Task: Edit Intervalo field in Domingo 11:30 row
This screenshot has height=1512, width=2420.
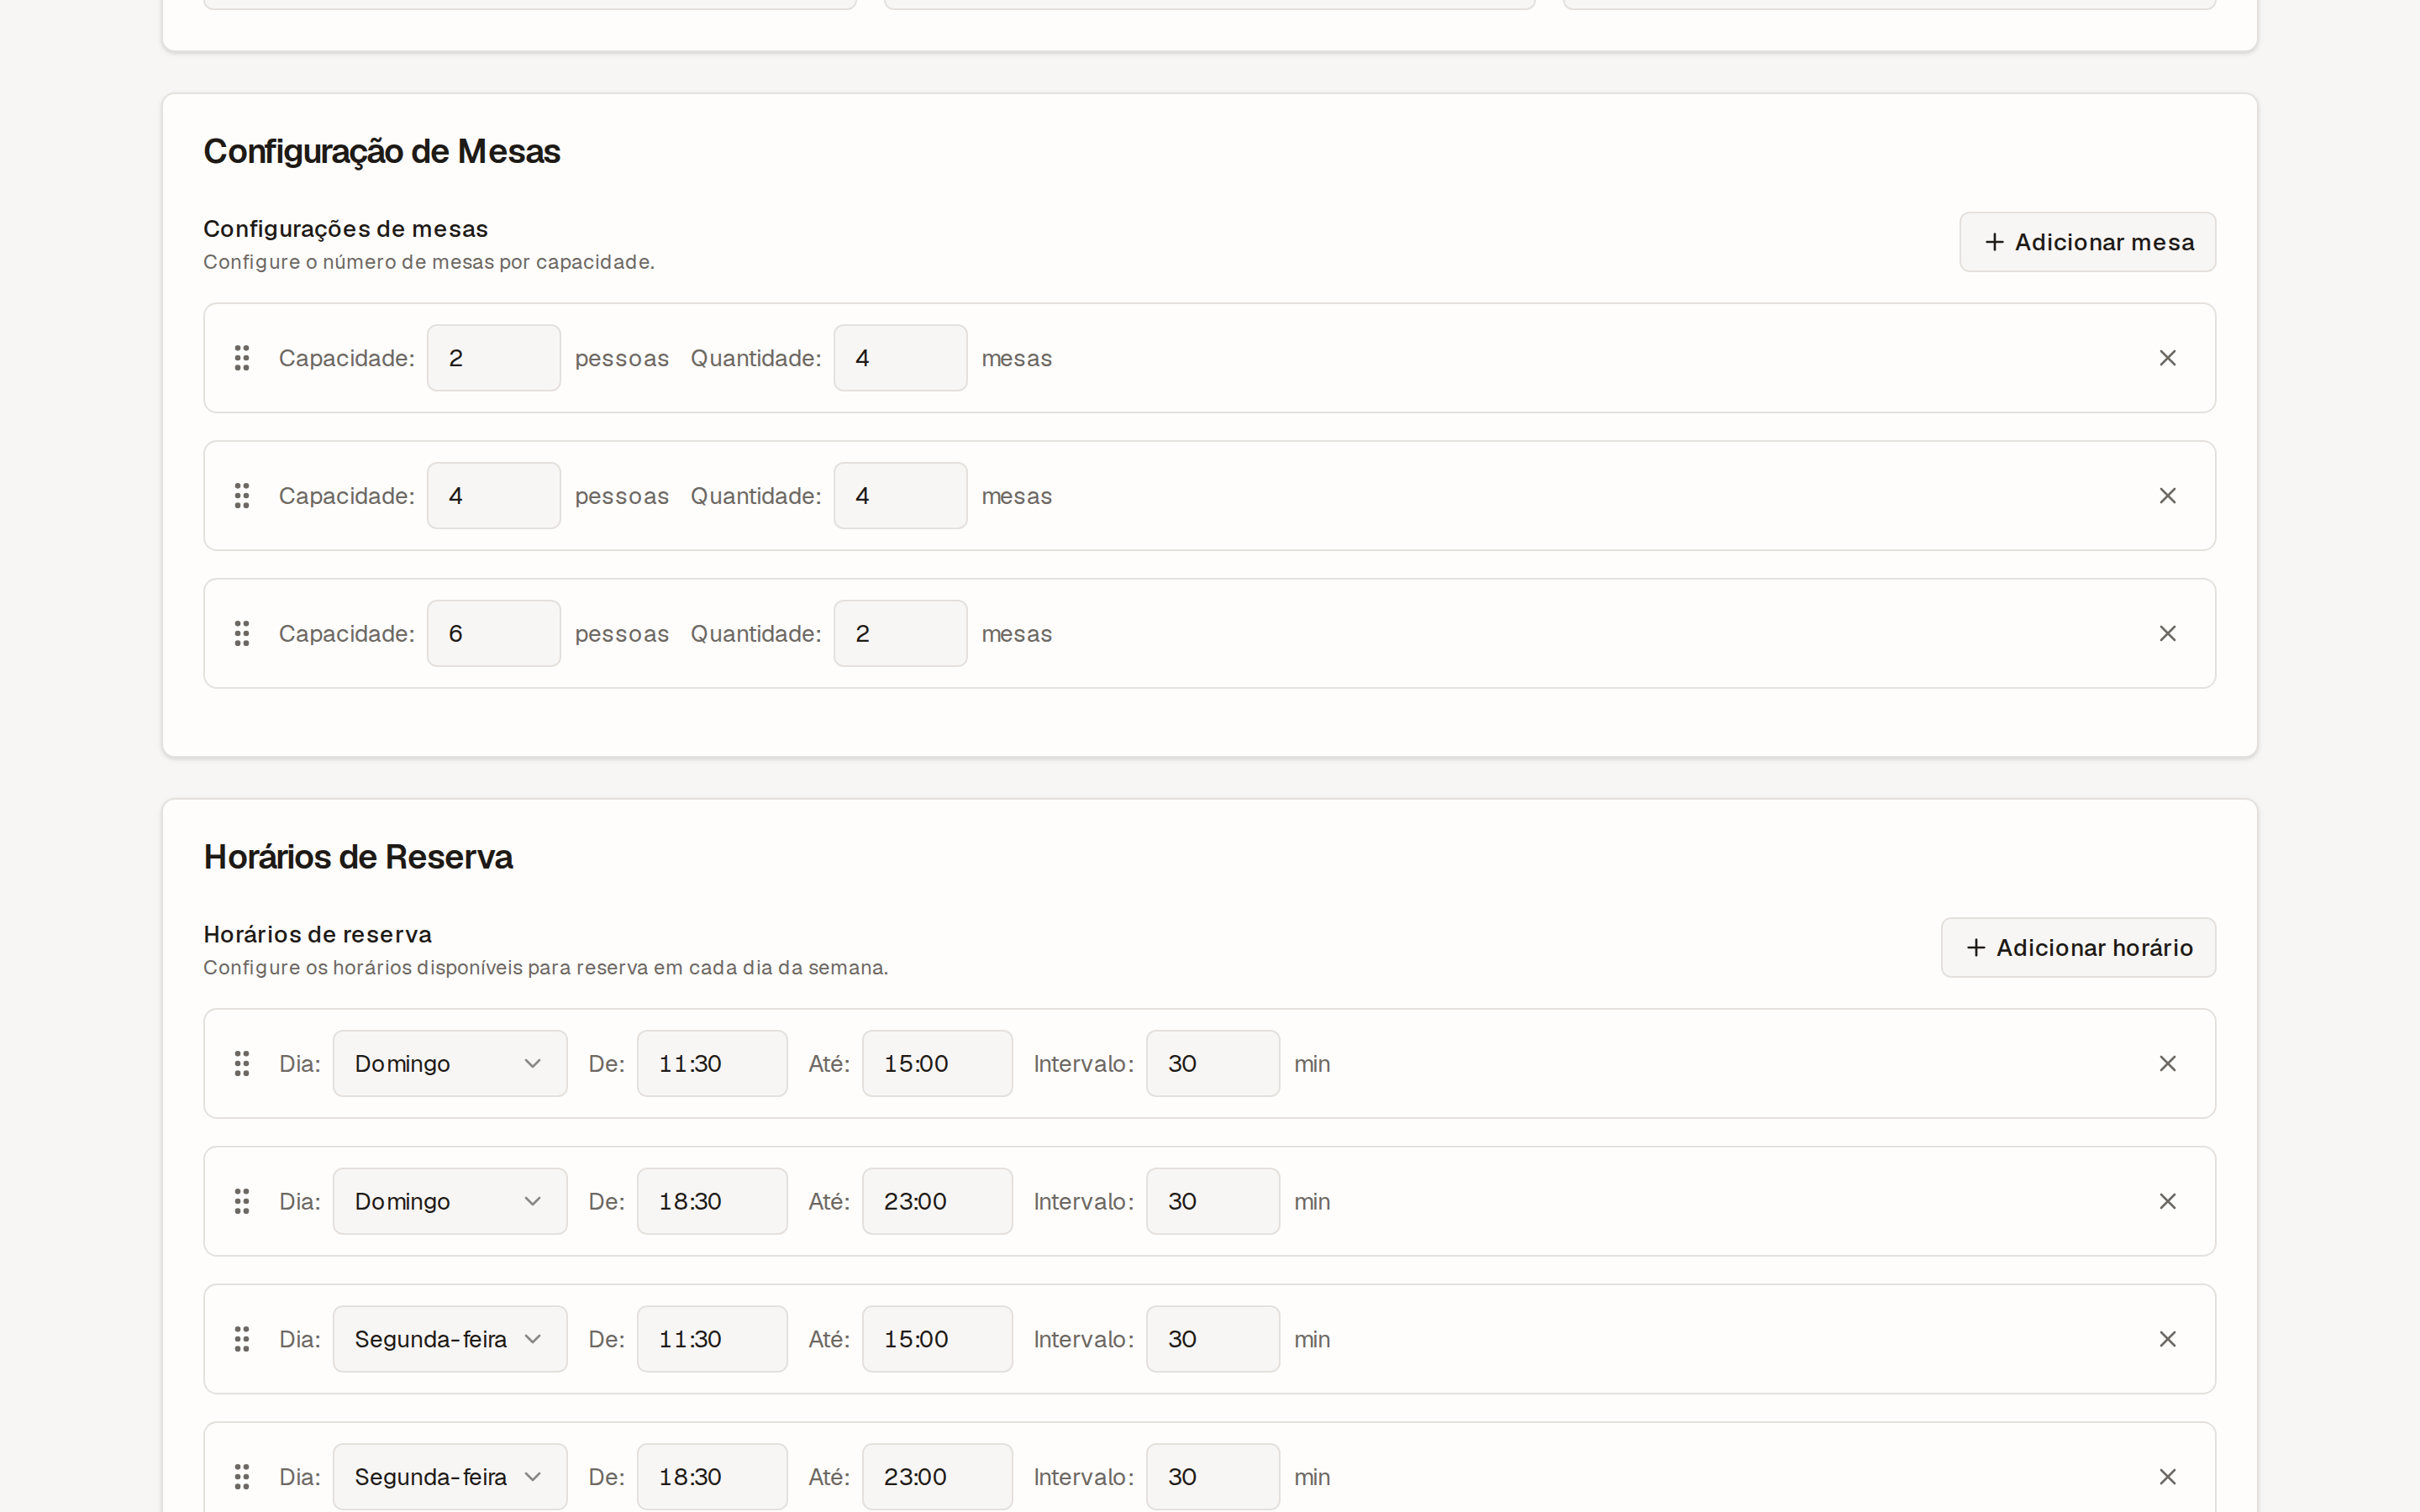Action: click(1213, 1064)
